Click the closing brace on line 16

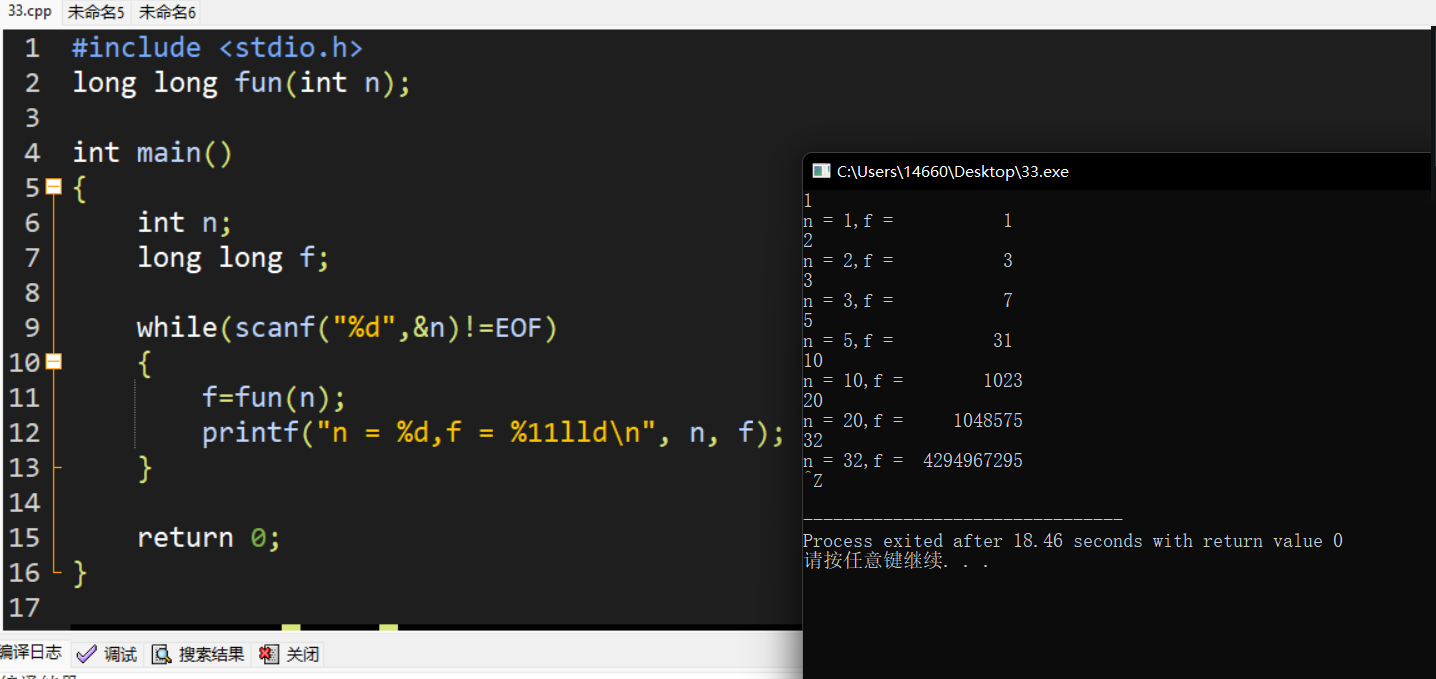point(80,573)
